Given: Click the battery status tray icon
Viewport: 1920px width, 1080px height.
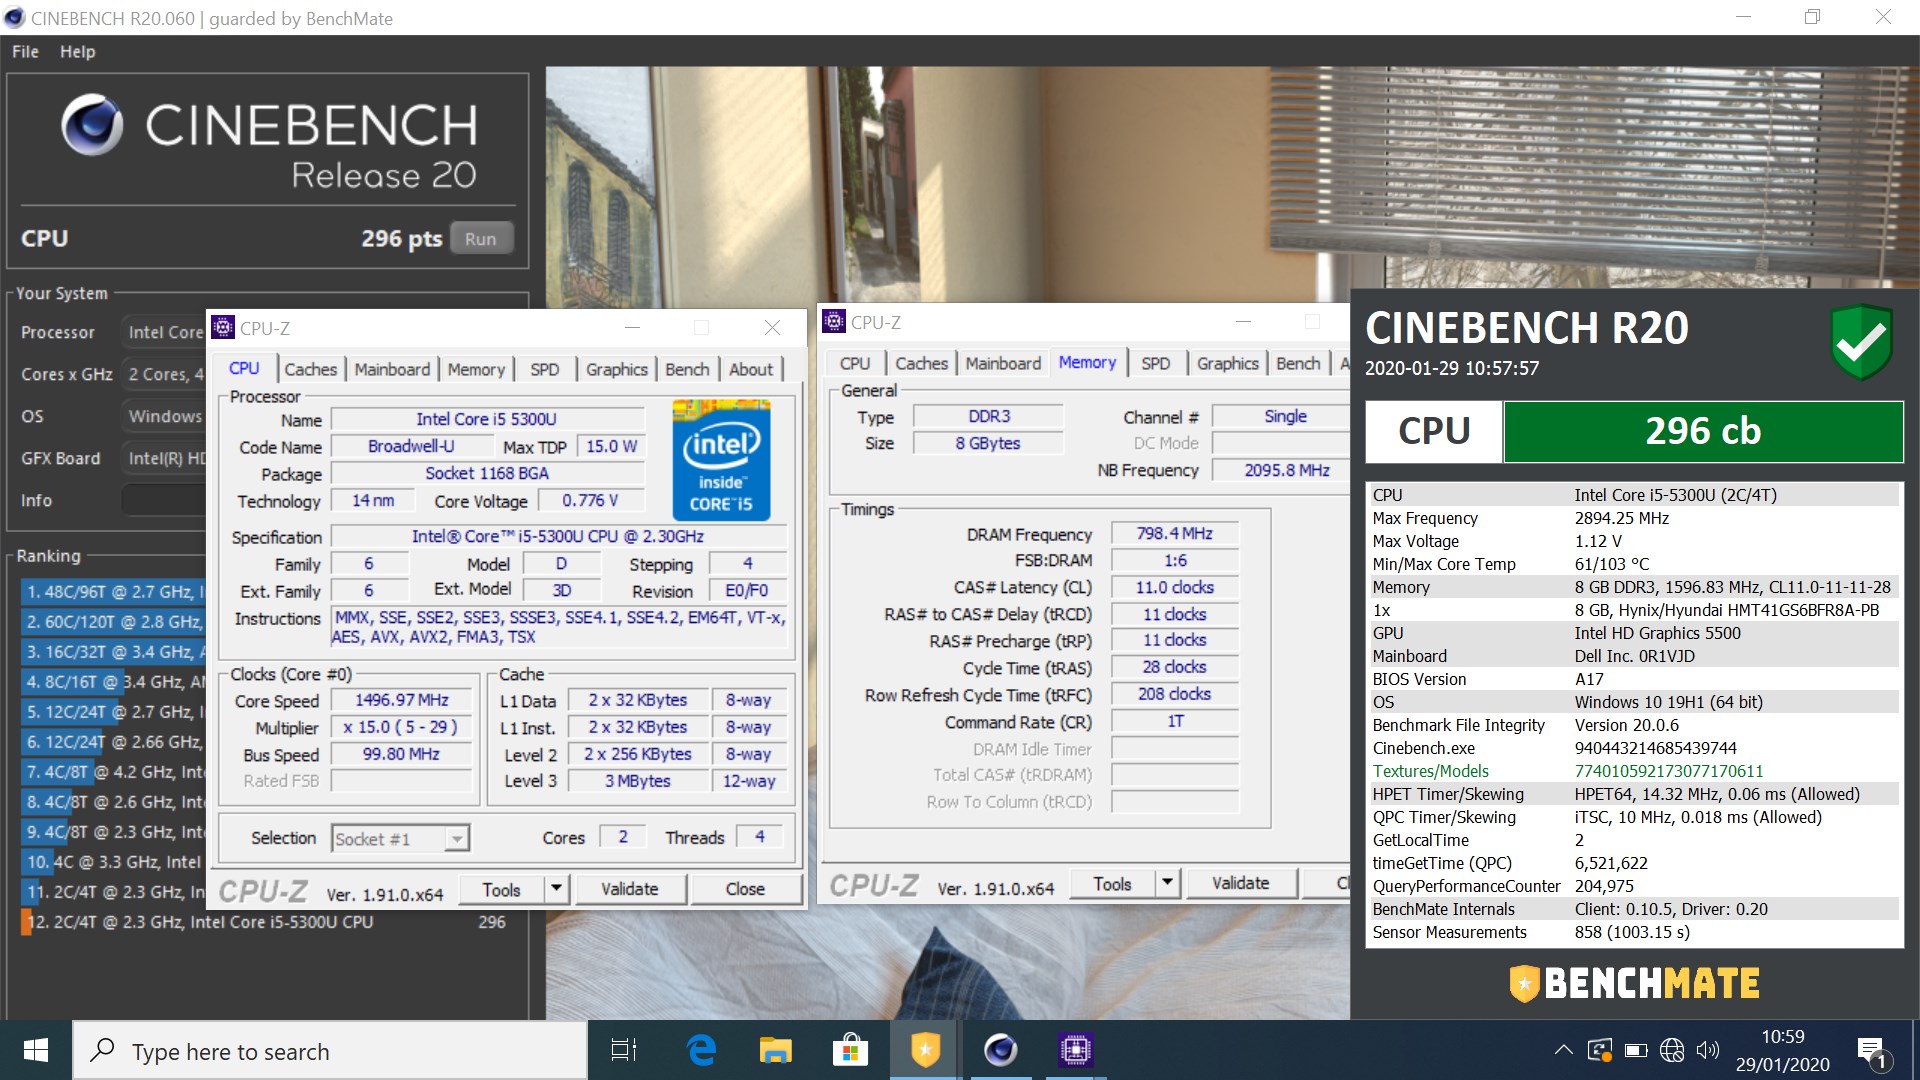Looking at the screenshot, I should [1636, 1050].
